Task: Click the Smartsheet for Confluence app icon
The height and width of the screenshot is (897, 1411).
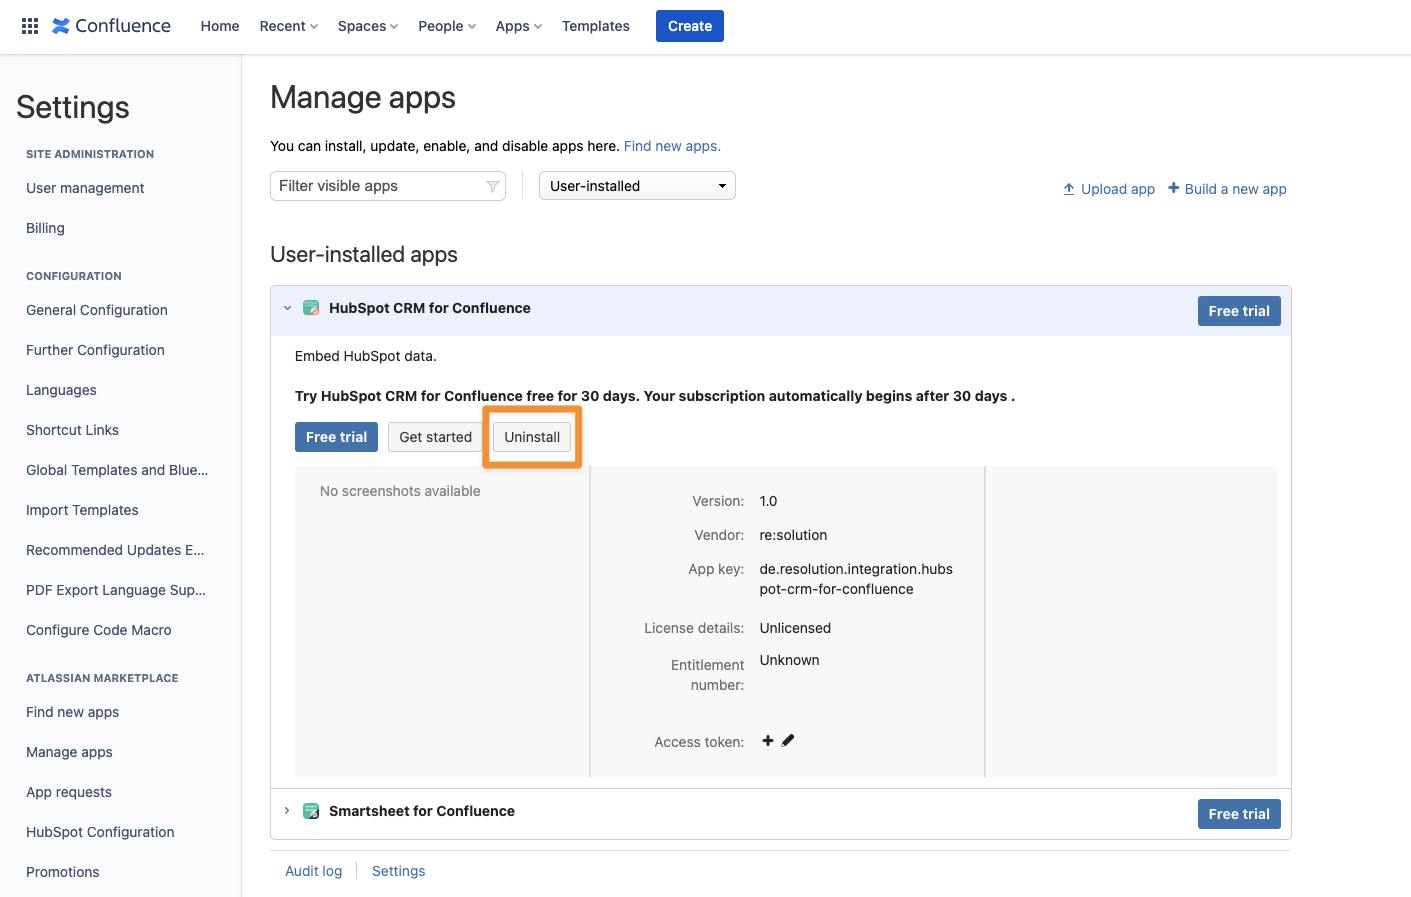Action: pos(311,811)
